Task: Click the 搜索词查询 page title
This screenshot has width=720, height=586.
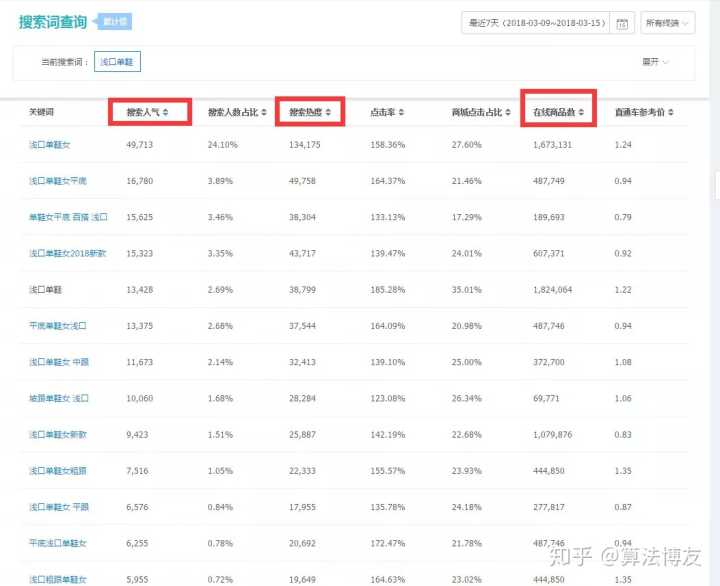Action: 53,22
